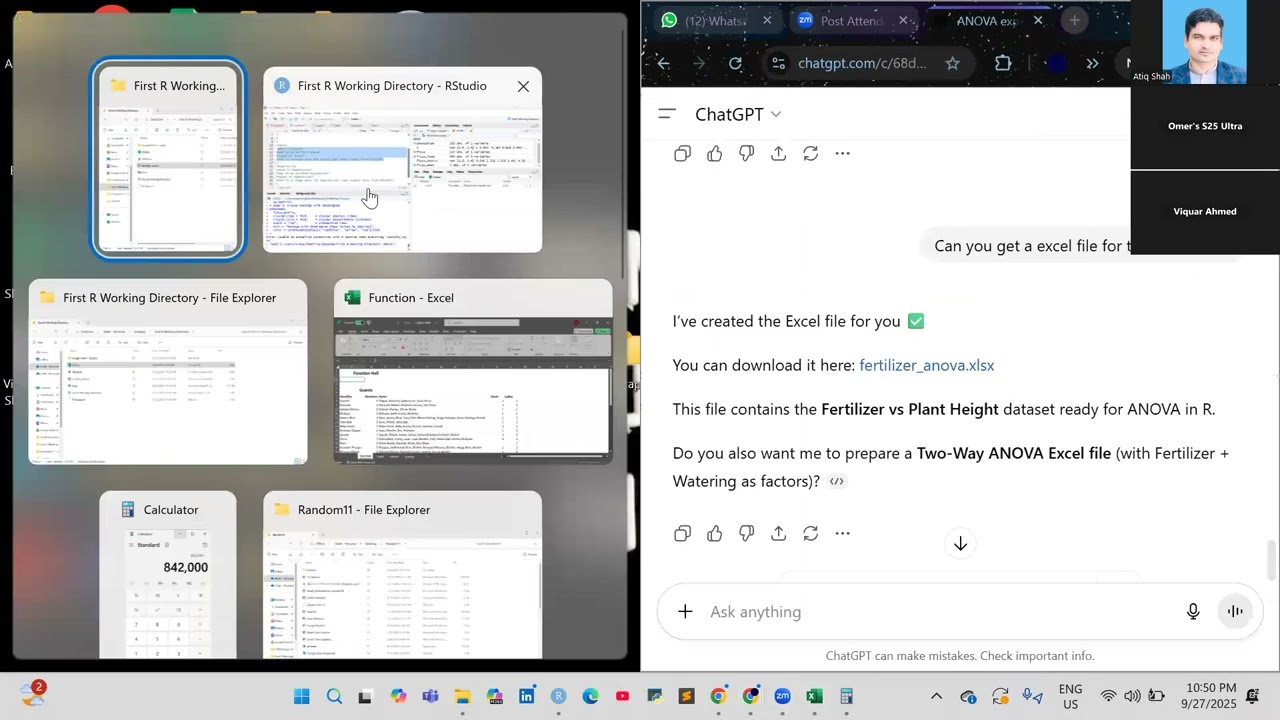The height and width of the screenshot is (720, 1280).
Task: Open more options below fertilizer response
Action: coord(842,533)
